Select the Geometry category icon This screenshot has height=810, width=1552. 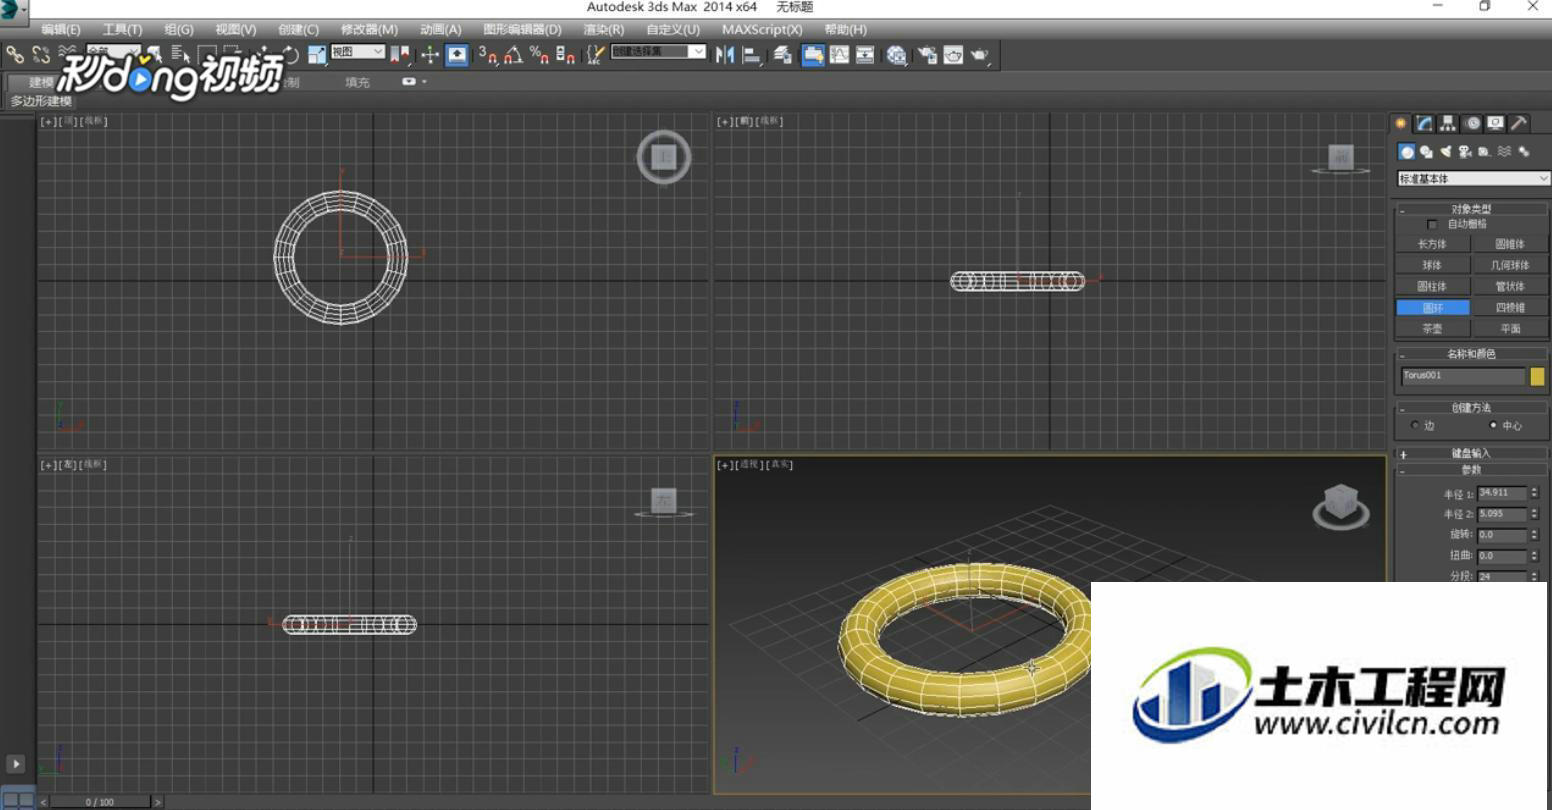[x=1406, y=152]
